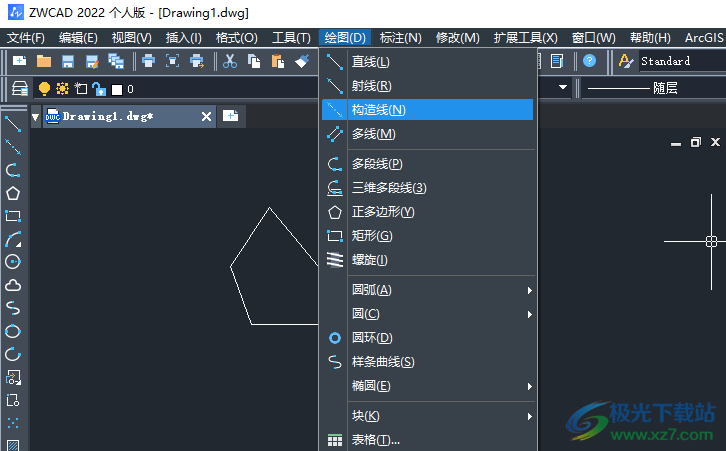Image resolution: width=726 pixels, height=451 pixels.
Task: Click the Print icon in toolbar
Action: pyautogui.click(x=149, y=61)
